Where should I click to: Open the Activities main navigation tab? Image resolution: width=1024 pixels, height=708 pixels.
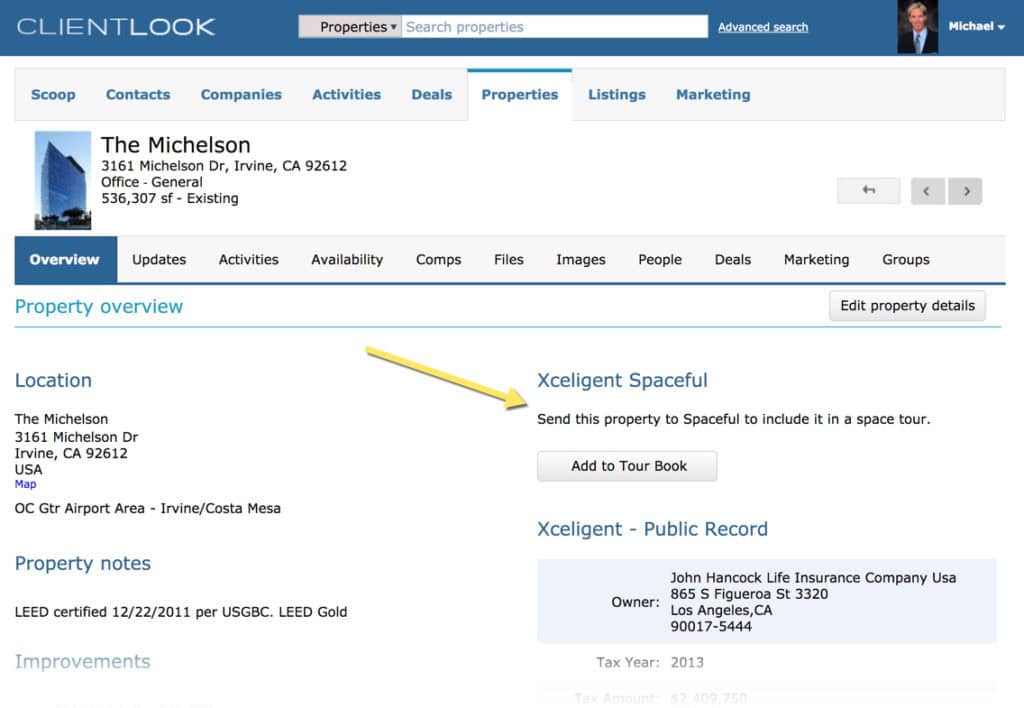pos(346,95)
